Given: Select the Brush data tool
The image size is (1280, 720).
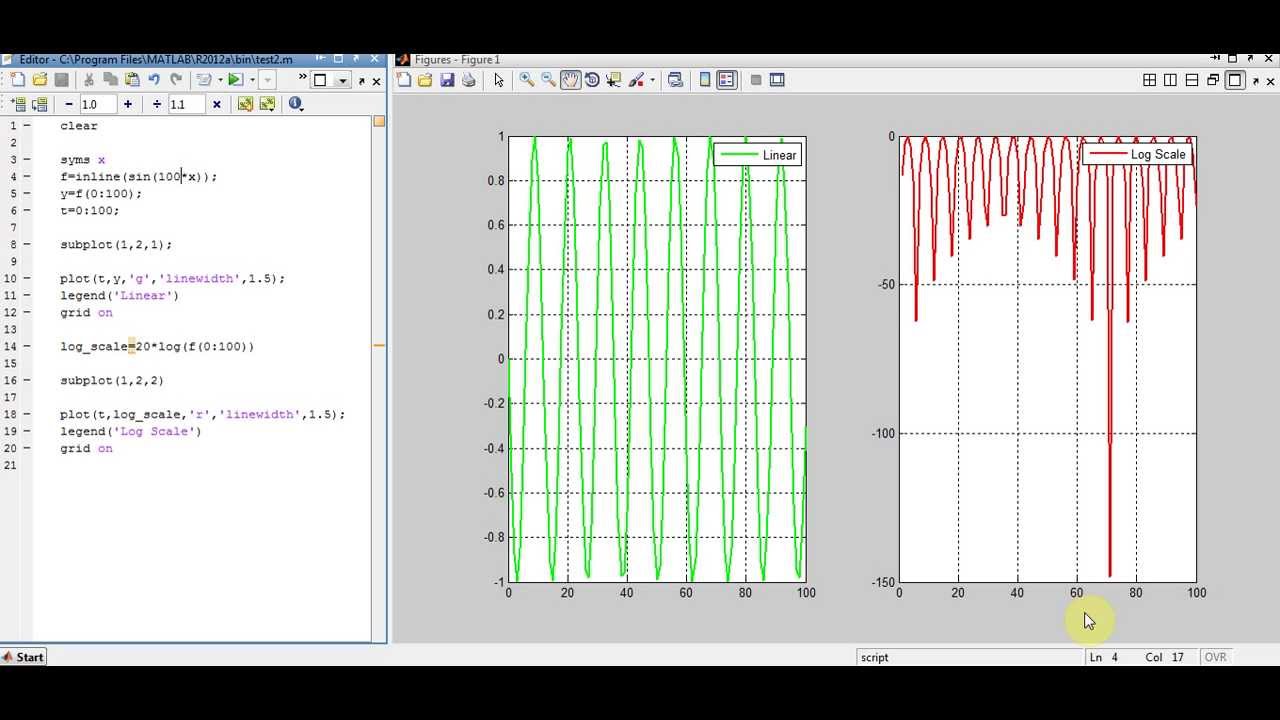Looking at the screenshot, I should tap(637, 80).
